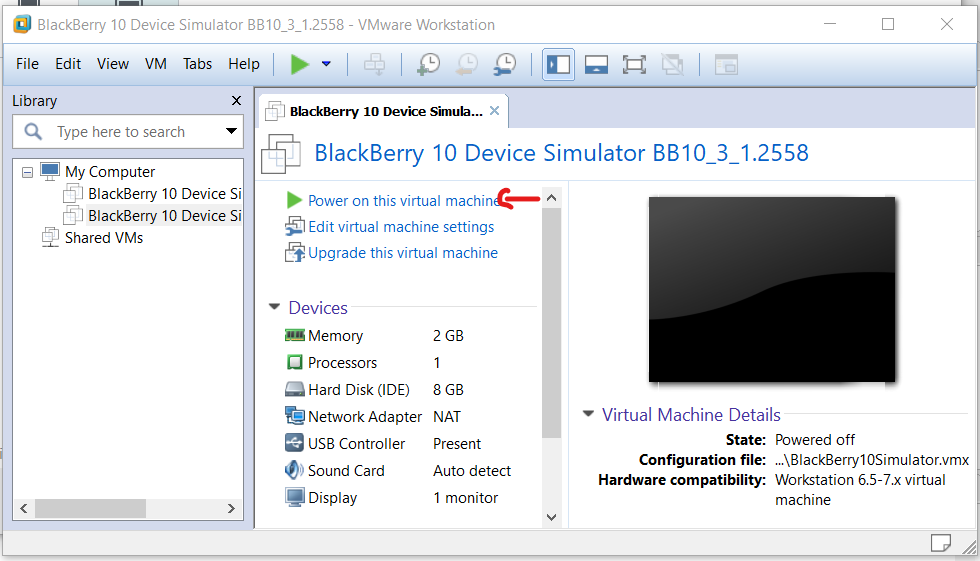Click the black virtual machine preview thumbnail
Screen dimensions: 980x561
772,289
